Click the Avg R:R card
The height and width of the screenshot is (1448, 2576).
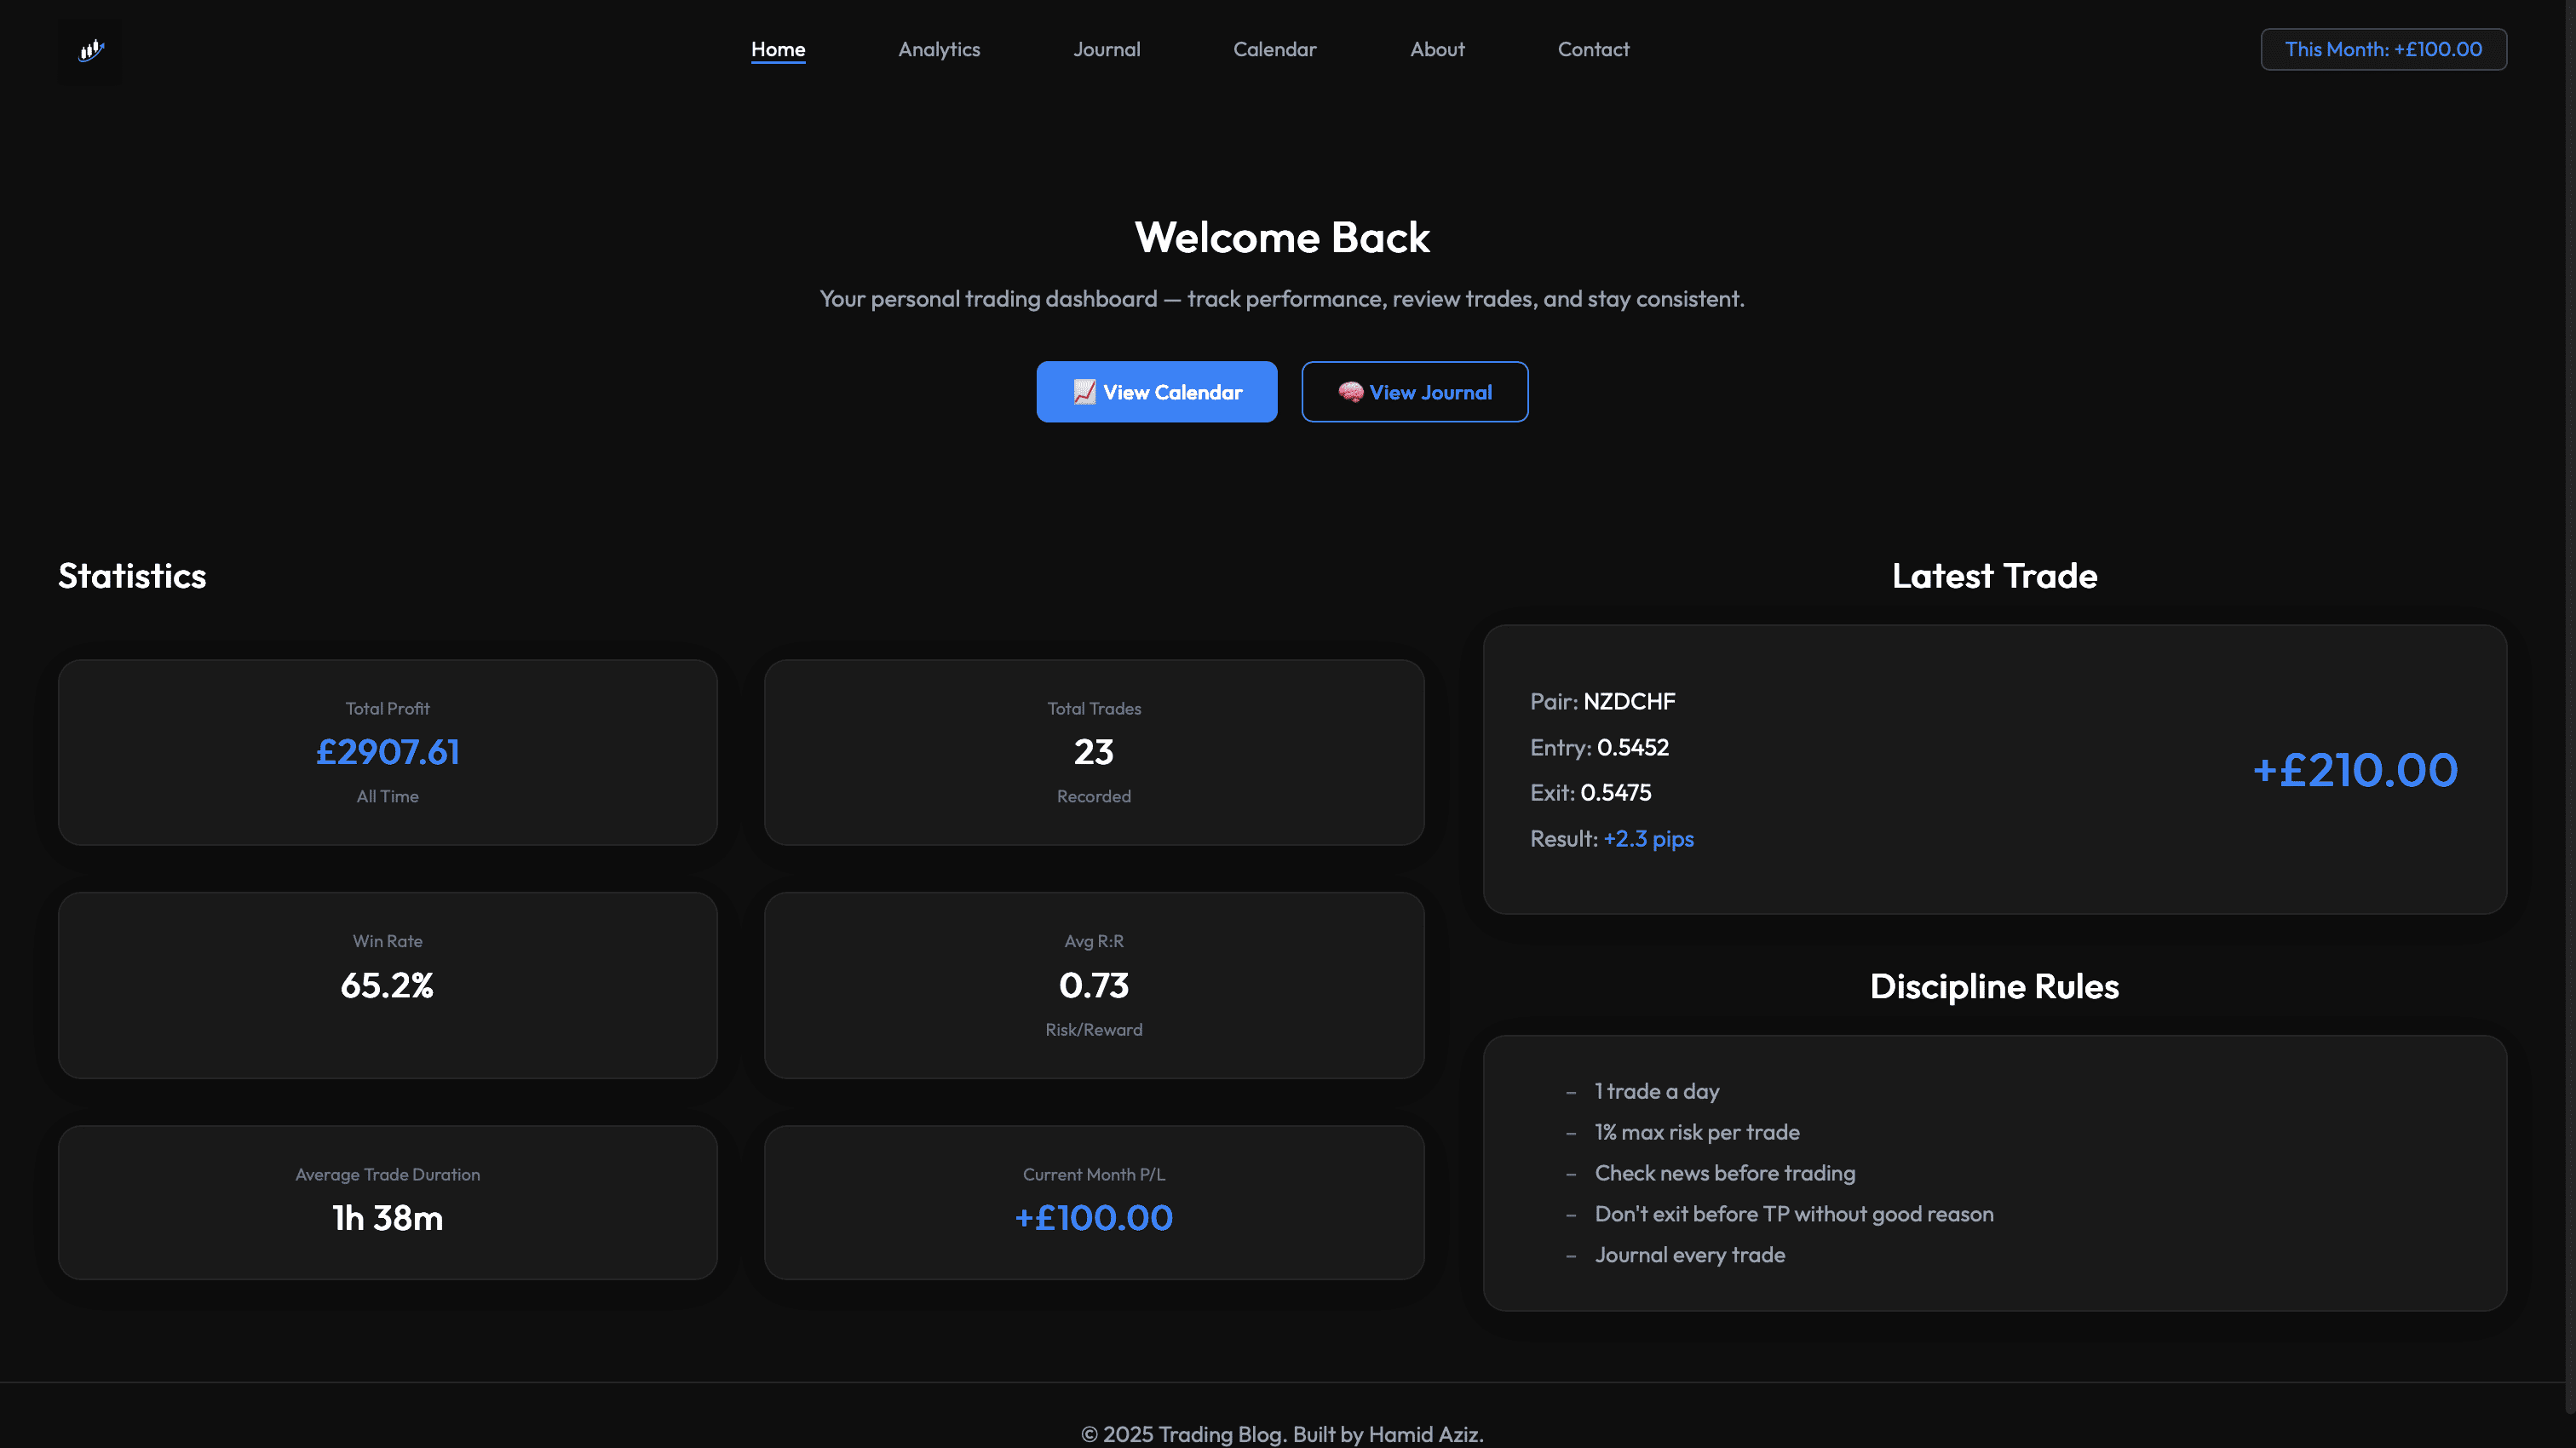pyautogui.click(x=1094, y=985)
